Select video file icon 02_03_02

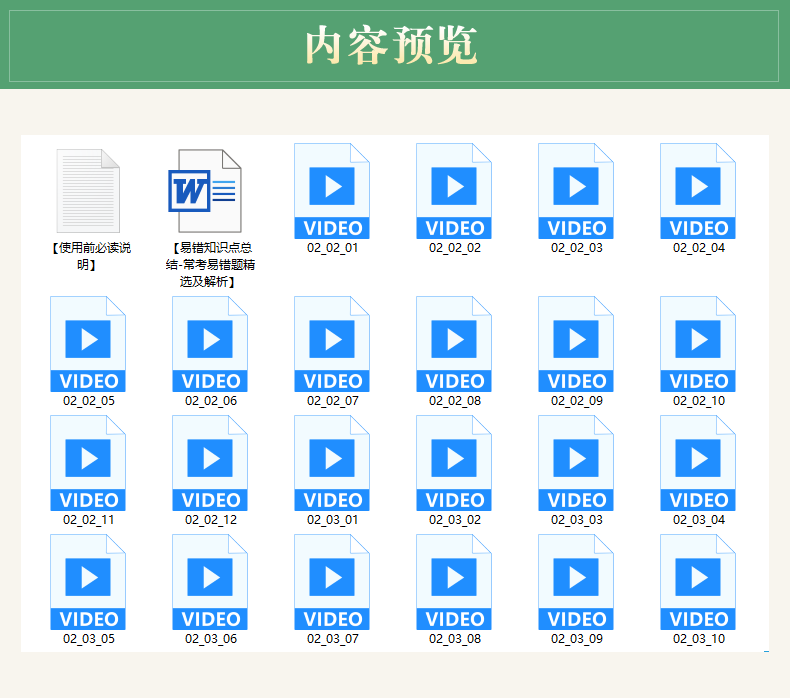[x=454, y=463]
